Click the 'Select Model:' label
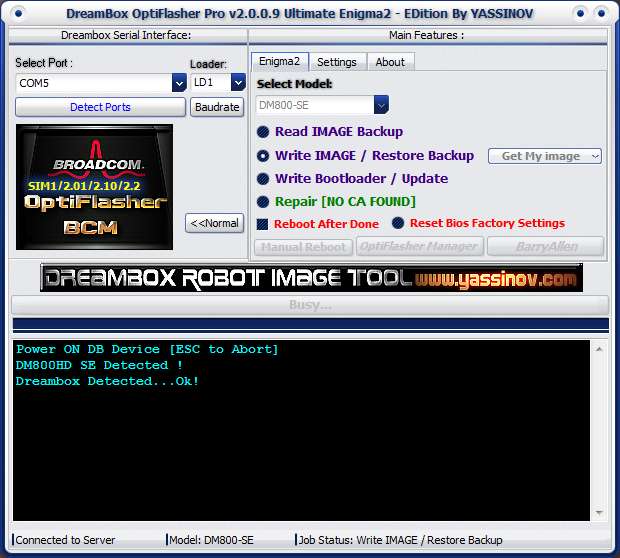The width and height of the screenshot is (620, 558). tap(295, 84)
